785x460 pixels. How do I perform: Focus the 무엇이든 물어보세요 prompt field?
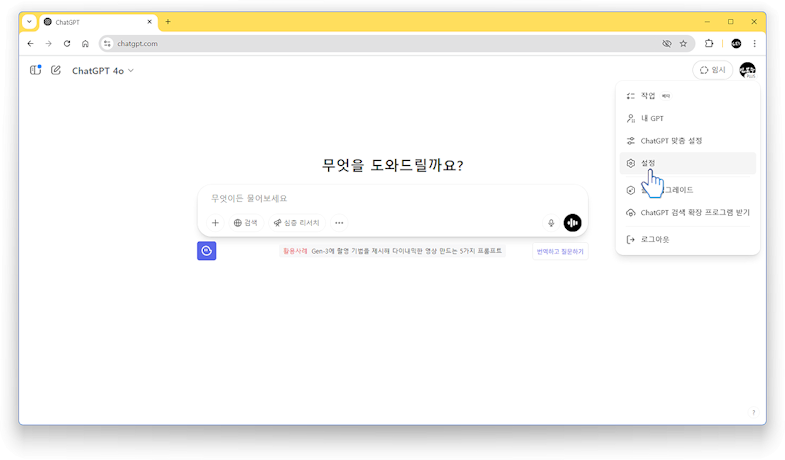[x=392, y=198]
